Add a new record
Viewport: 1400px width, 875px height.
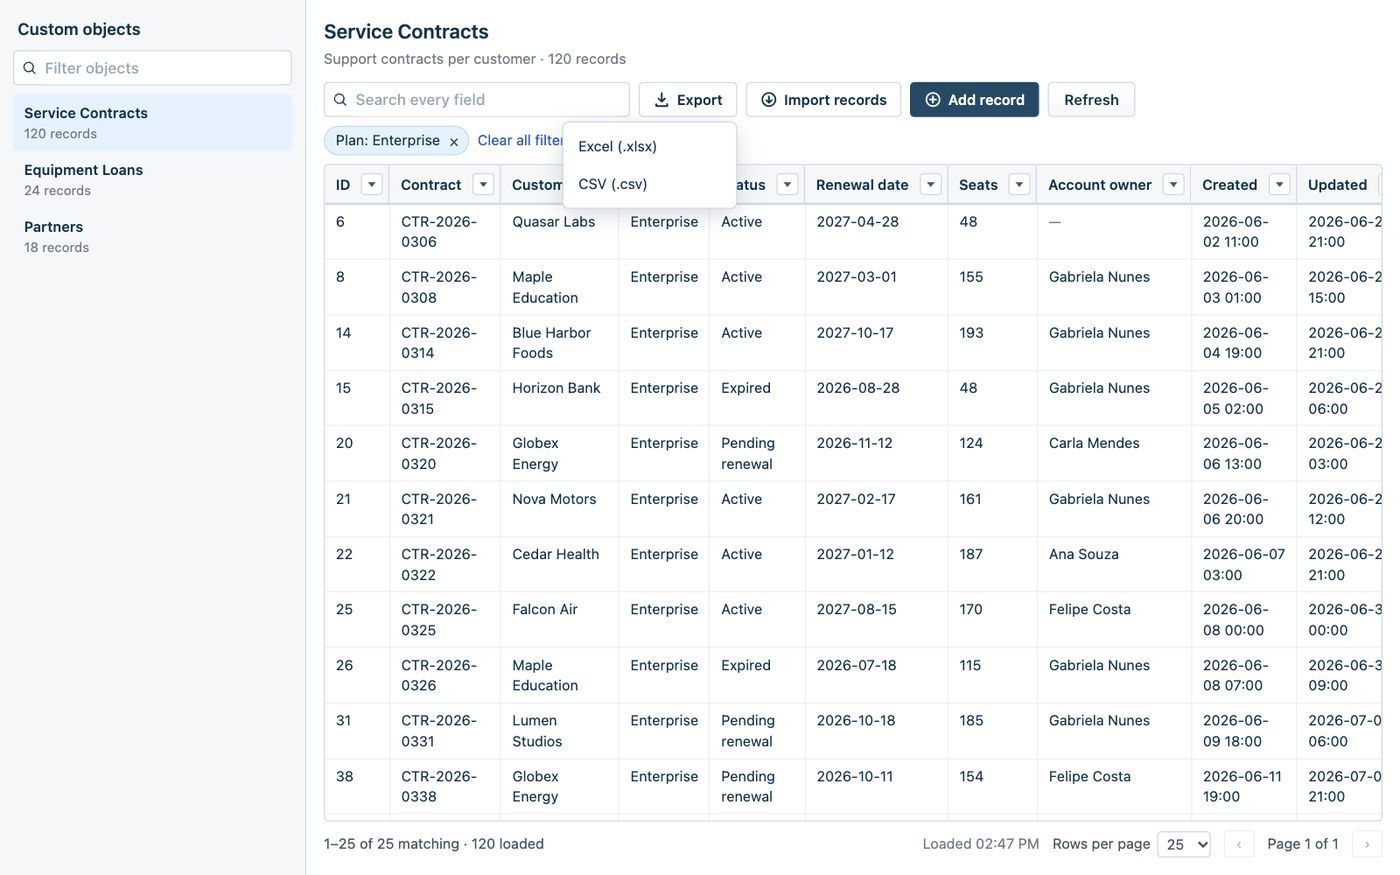(974, 100)
